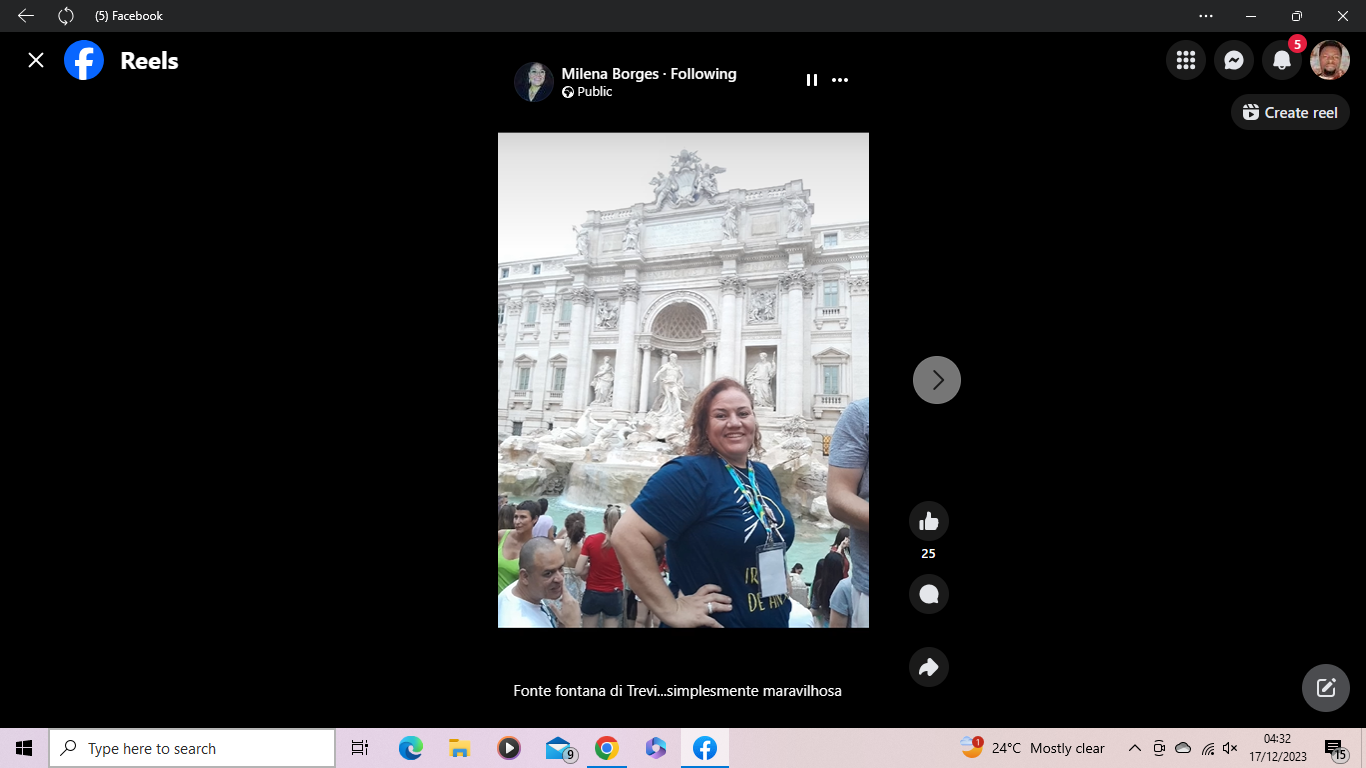Open the Windows Start menu
This screenshot has width=1366, height=768.
pyautogui.click(x=24, y=748)
